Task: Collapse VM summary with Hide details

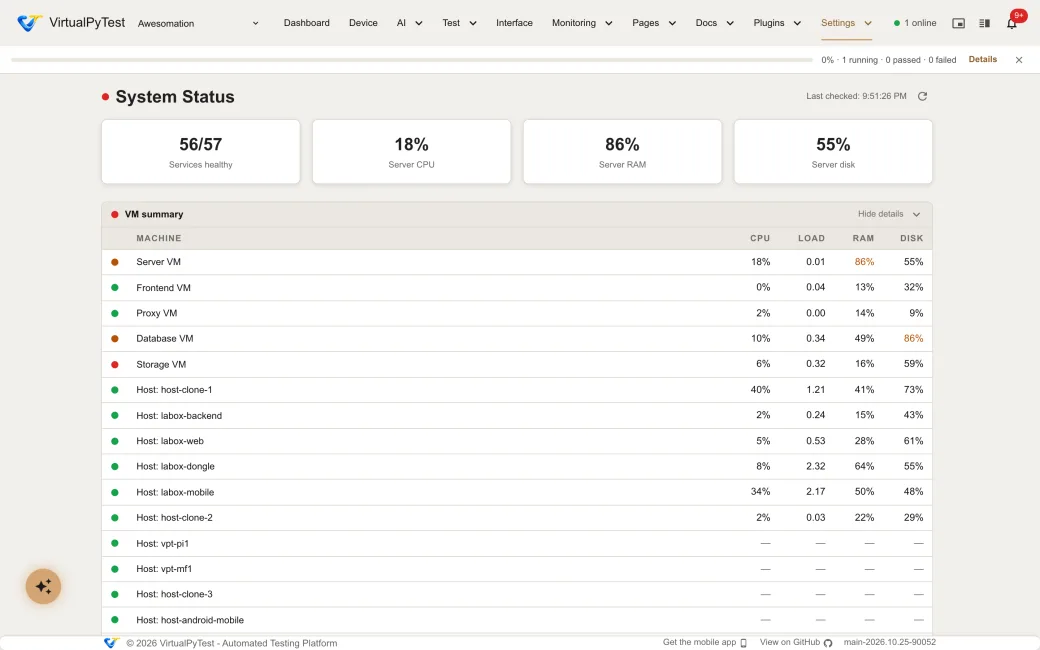Action: point(889,214)
